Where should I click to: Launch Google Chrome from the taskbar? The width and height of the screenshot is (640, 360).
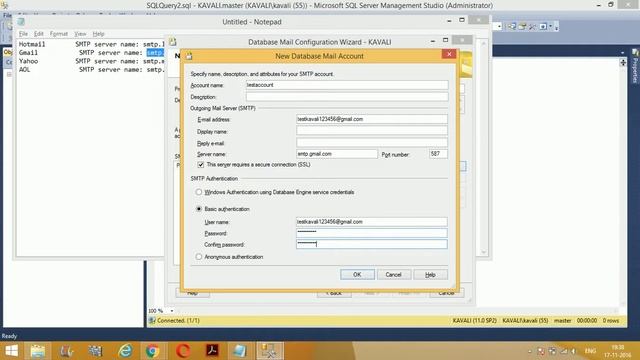153,351
